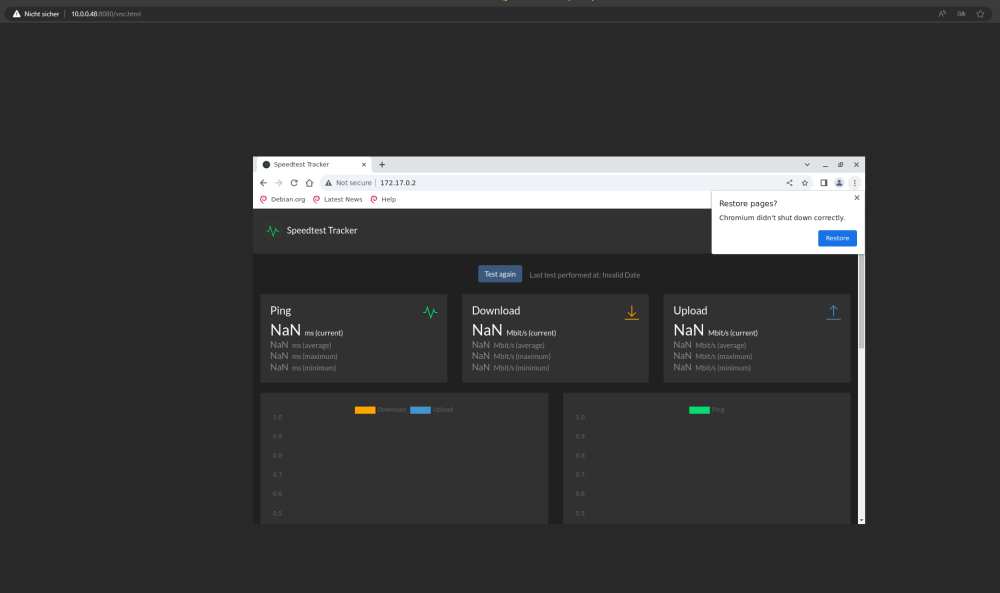Open Debian.org bookmark
This screenshot has height=593, width=1000.
point(283,200)
